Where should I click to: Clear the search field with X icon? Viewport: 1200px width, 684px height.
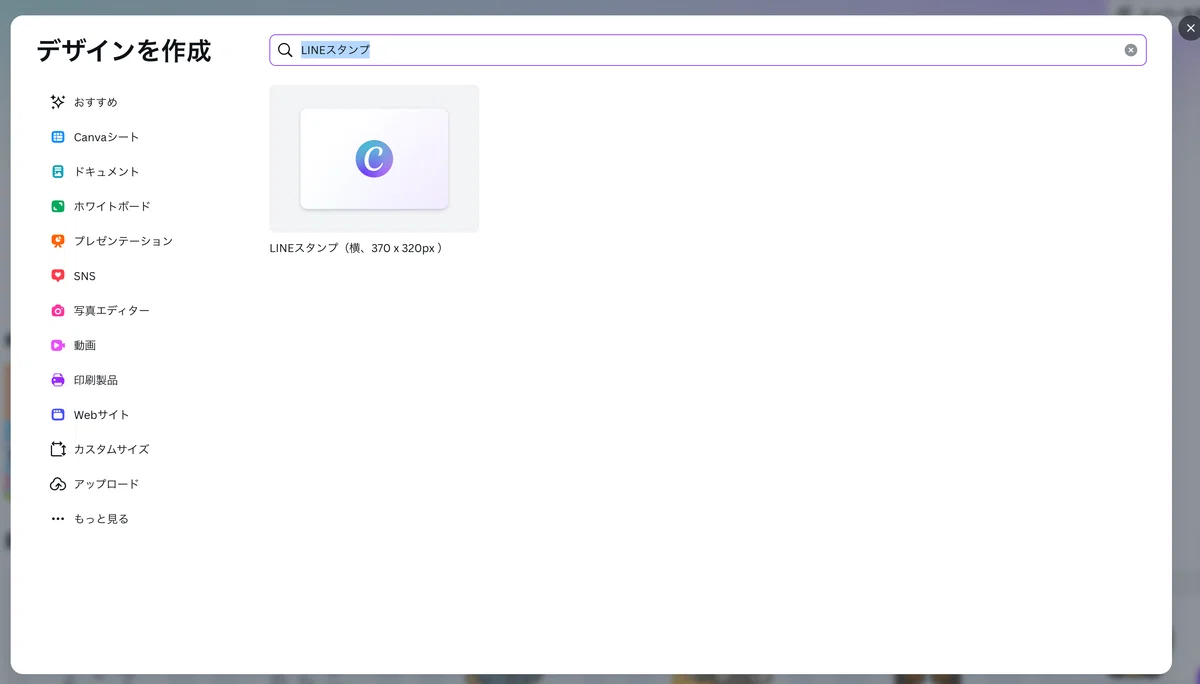1131,50
